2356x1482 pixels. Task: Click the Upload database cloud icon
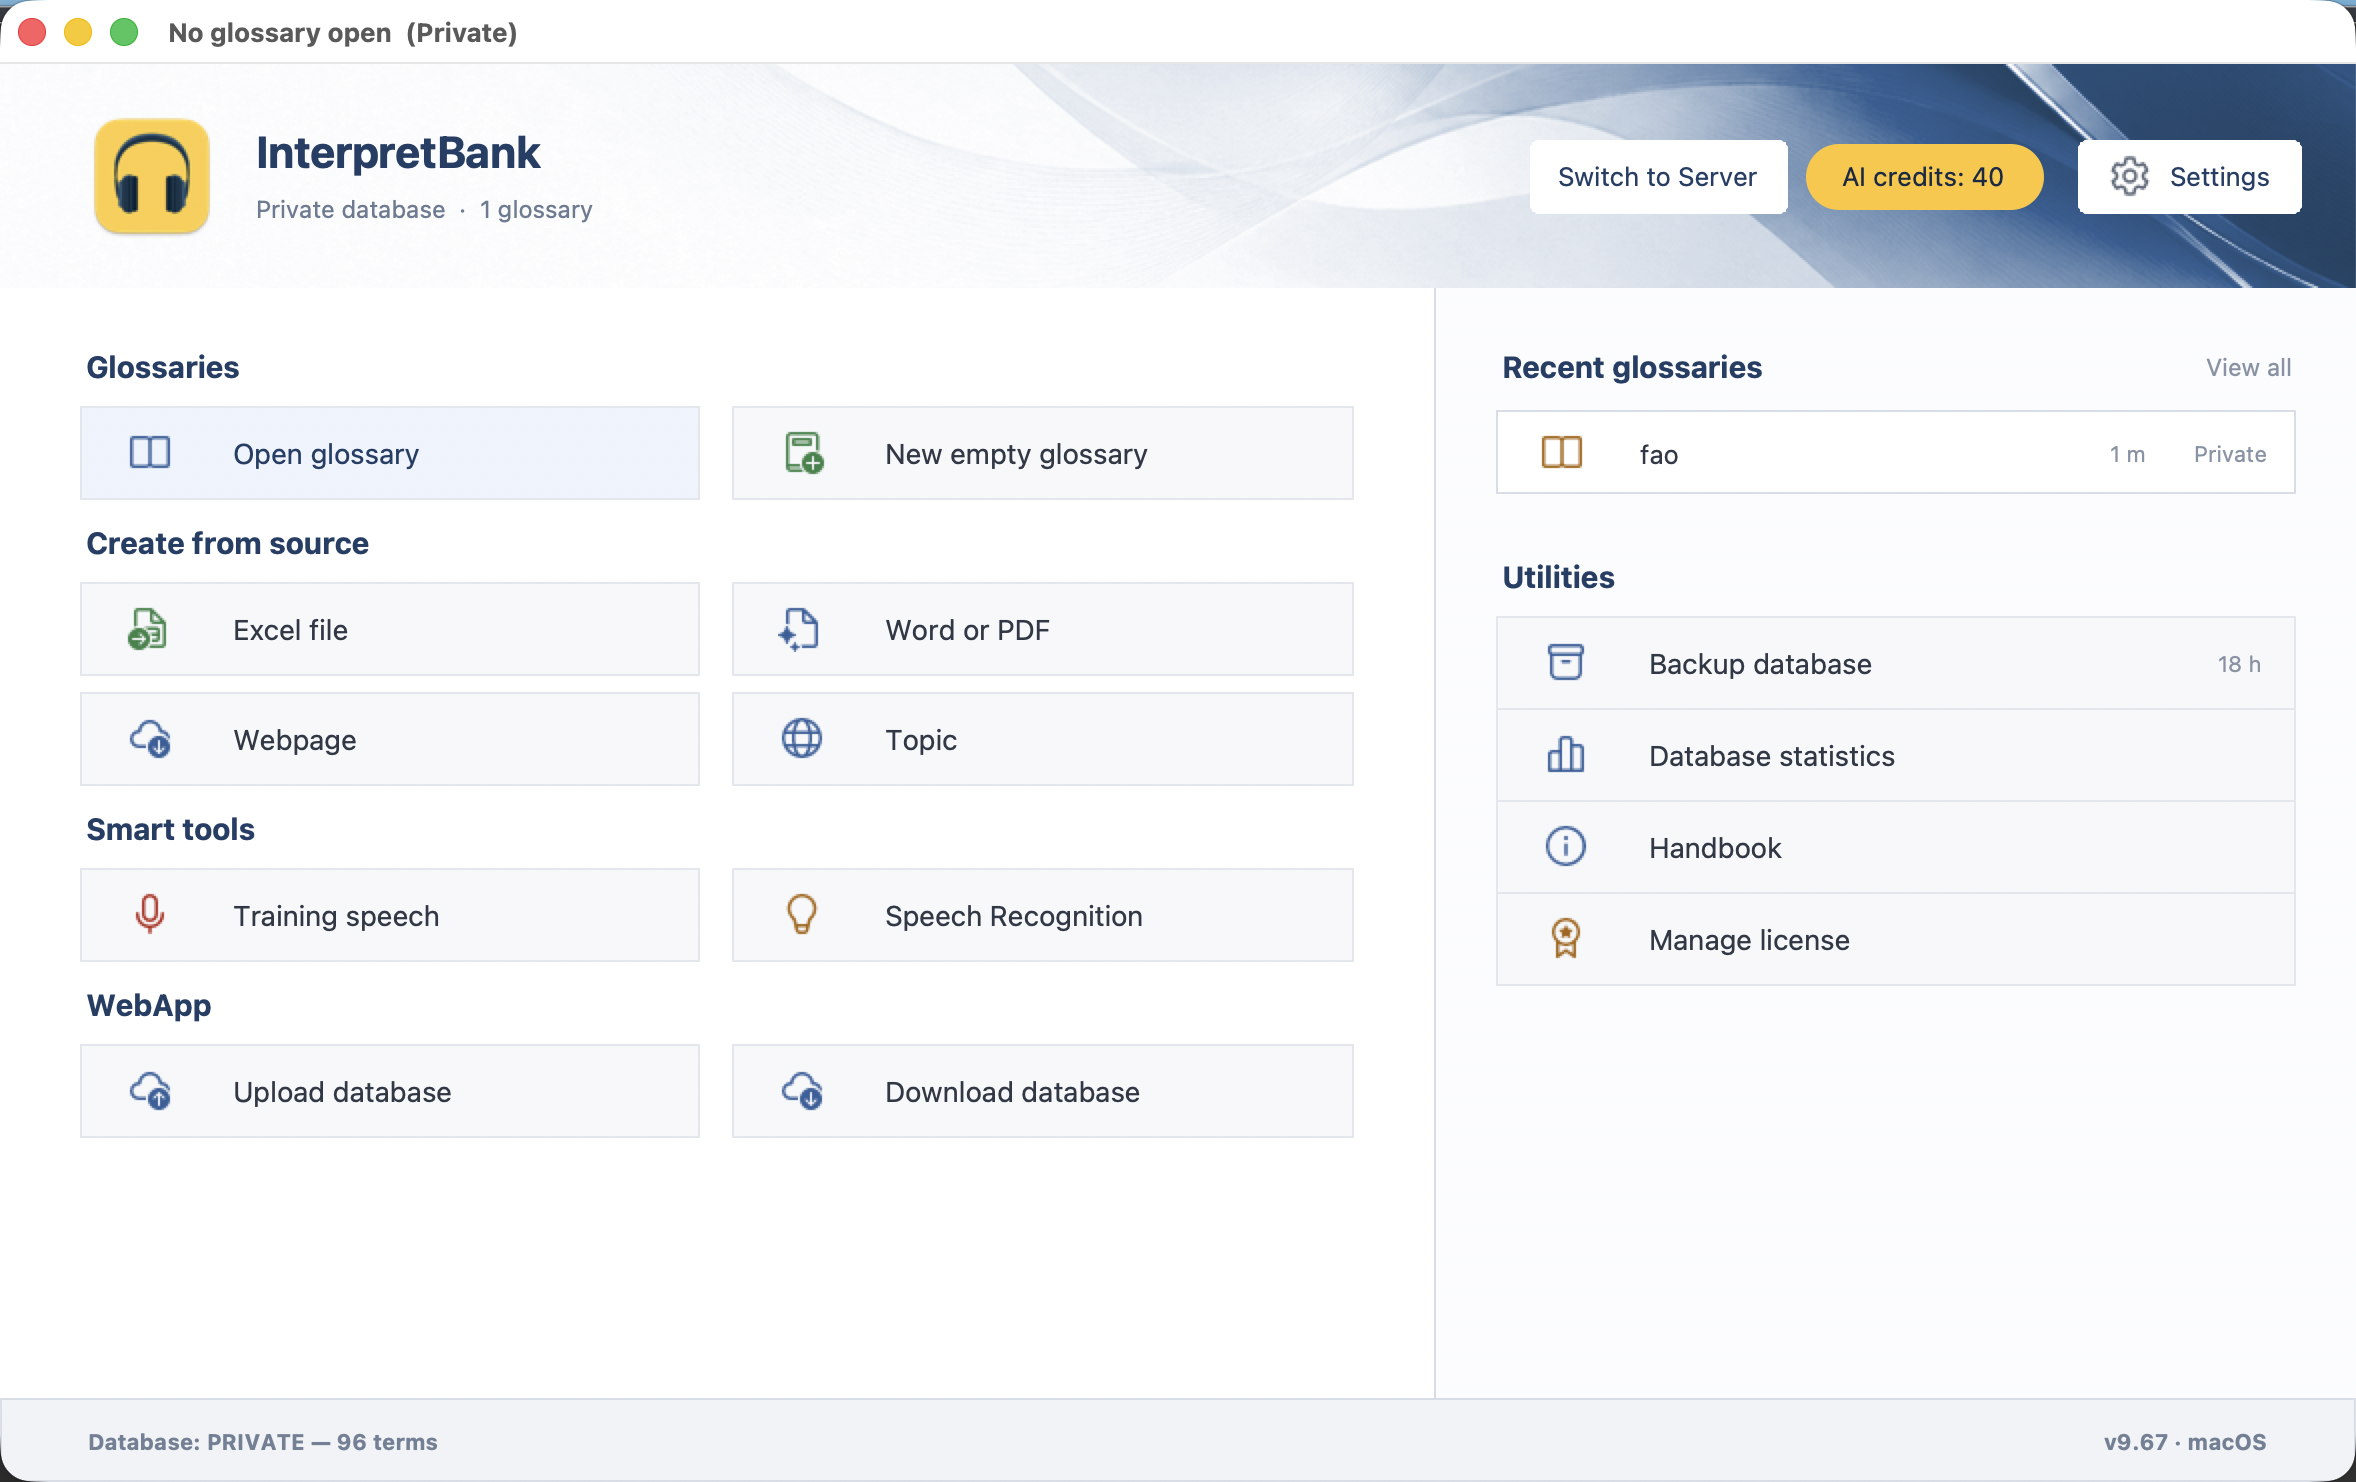tap(150, 1091)
